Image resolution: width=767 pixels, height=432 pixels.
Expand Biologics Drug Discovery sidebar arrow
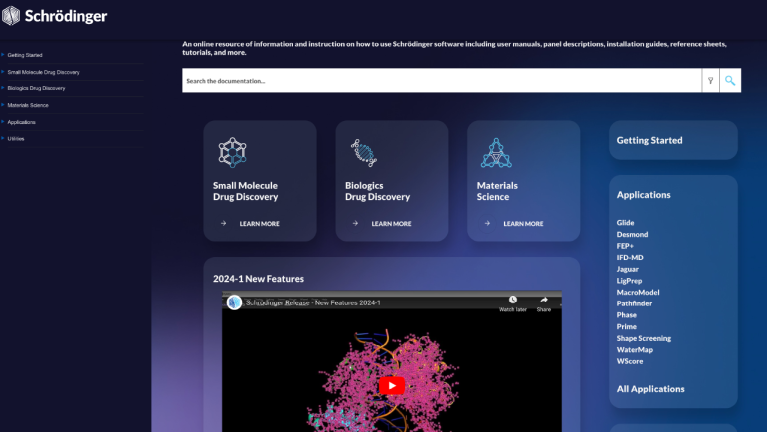[2, 88]
